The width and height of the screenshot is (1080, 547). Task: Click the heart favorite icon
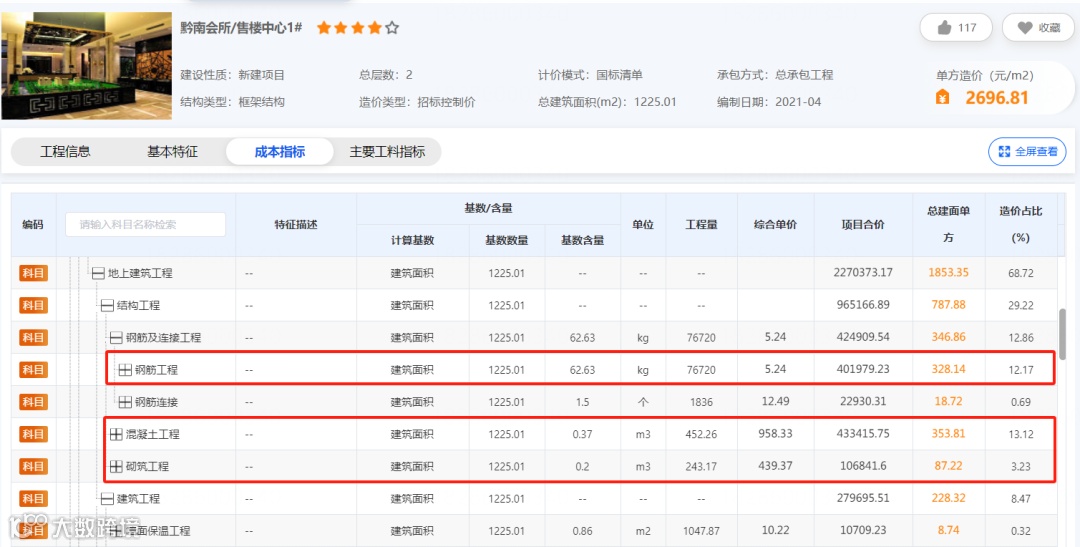pos(1025,28)
